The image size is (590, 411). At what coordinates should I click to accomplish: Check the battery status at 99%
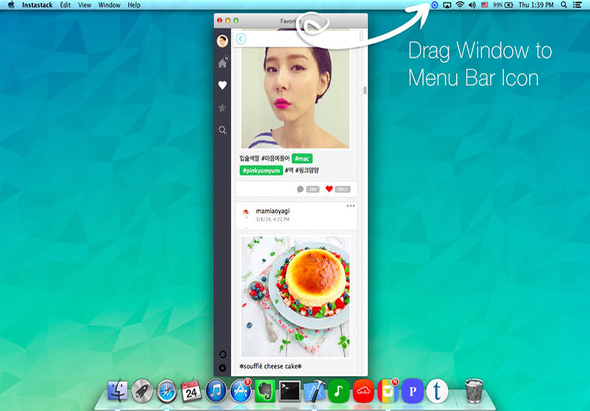(503, 5)
